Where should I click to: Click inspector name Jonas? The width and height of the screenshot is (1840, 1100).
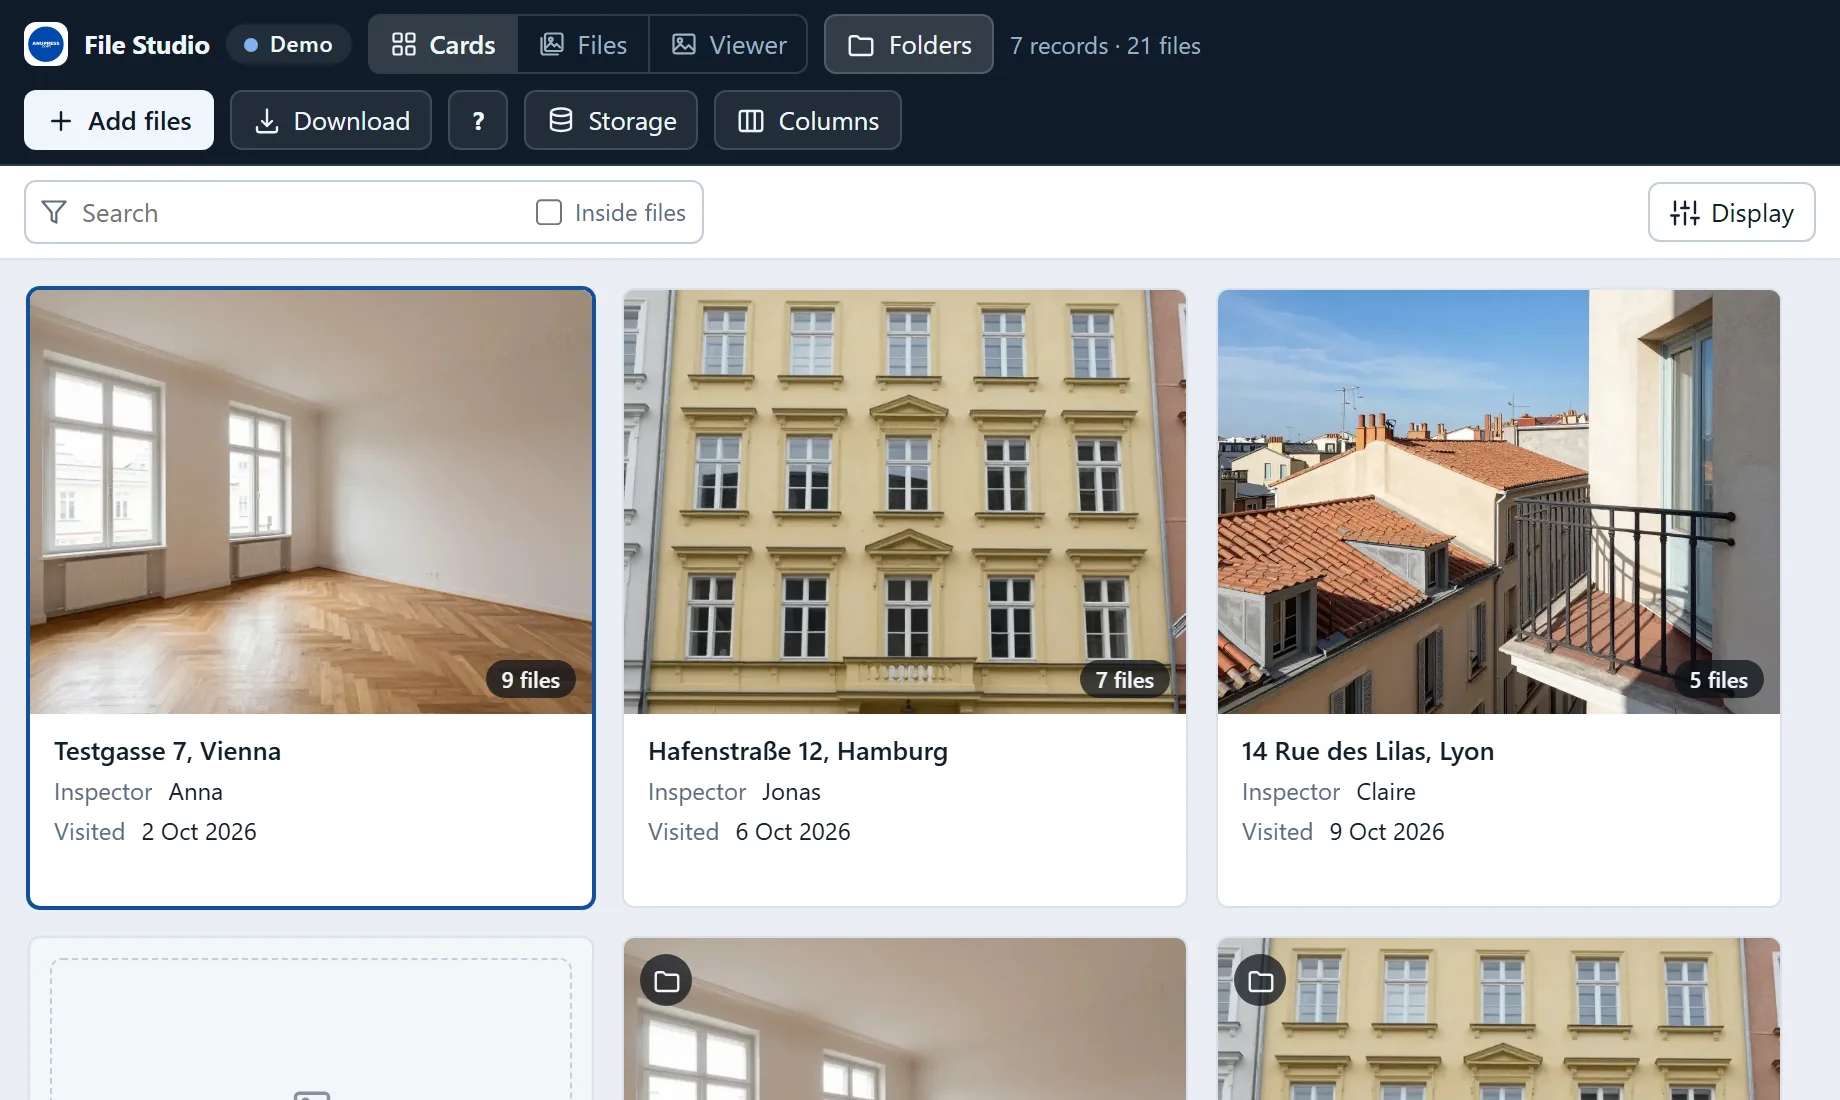[791, 792]
